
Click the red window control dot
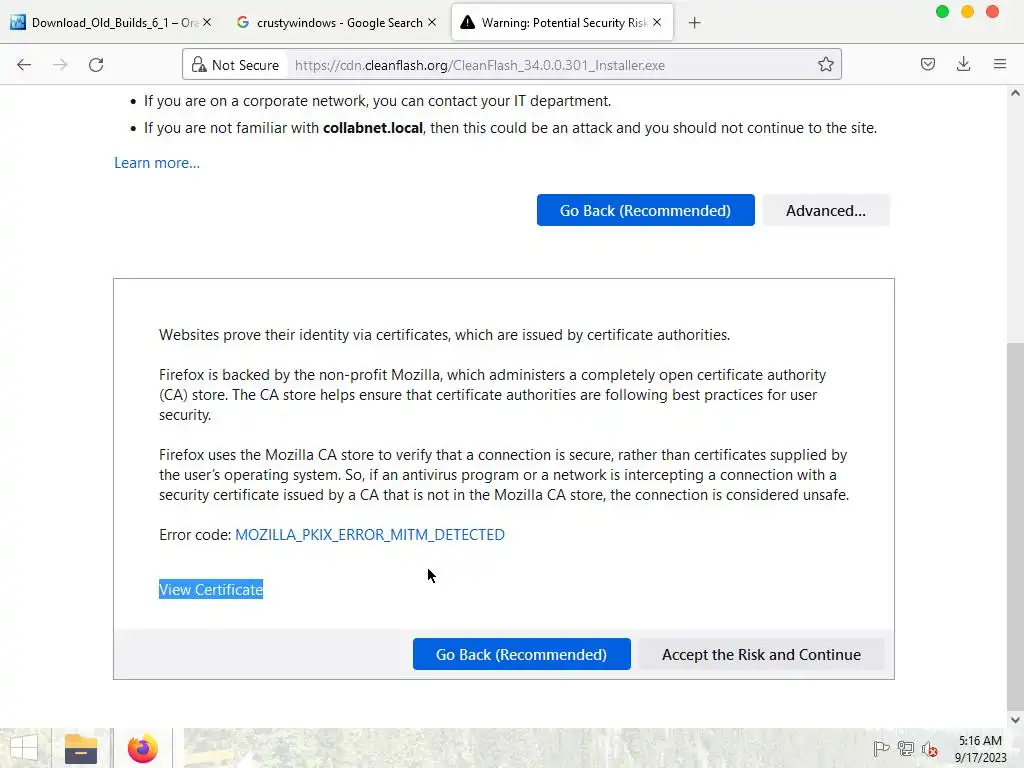click(992, 12)
